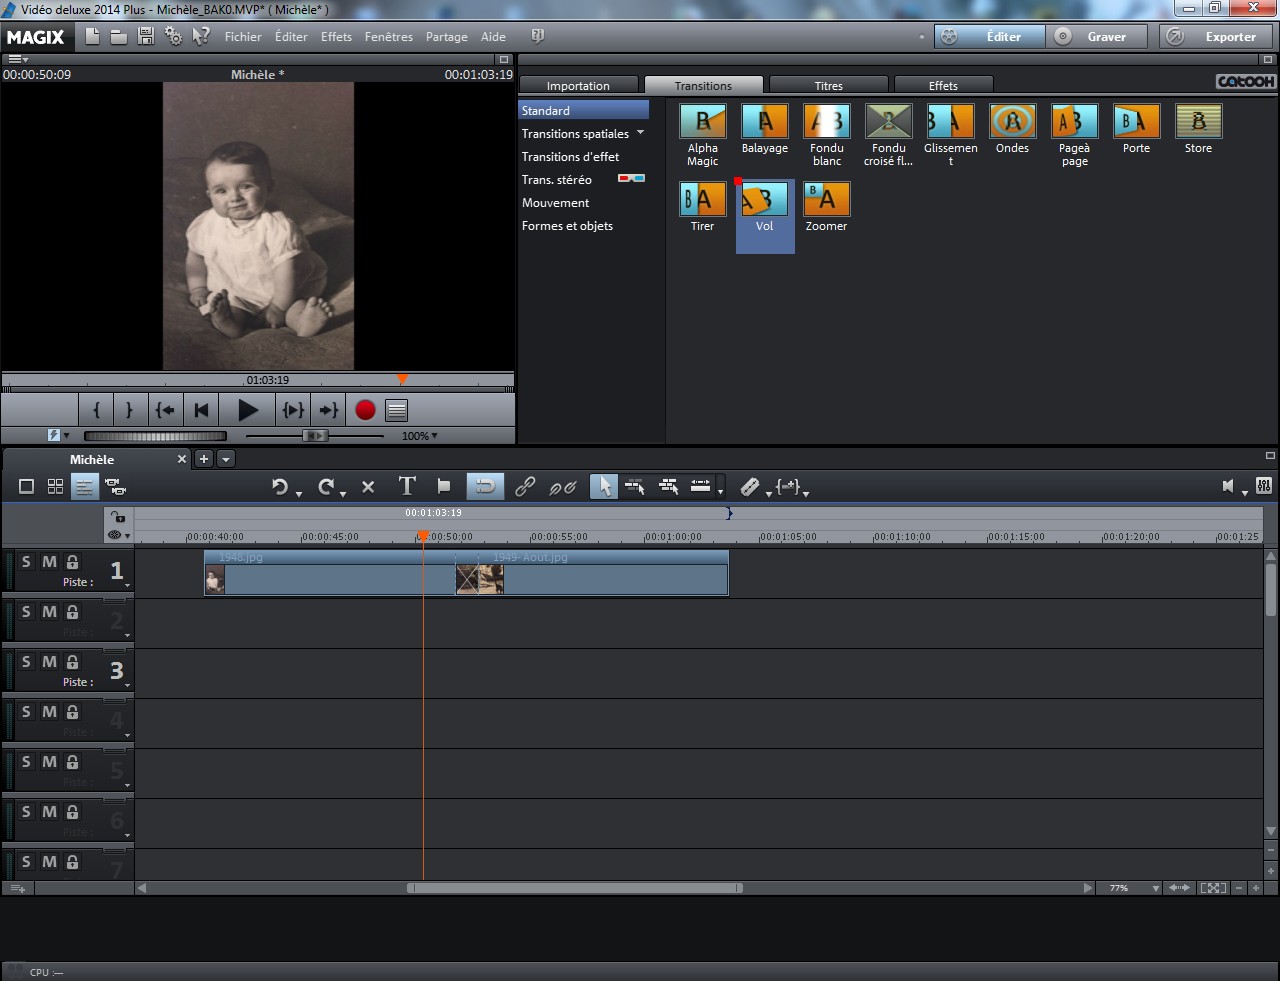Screen dimensions: 1280x981
Task: Solo track 3 with S button
Action: pos(27,662)
